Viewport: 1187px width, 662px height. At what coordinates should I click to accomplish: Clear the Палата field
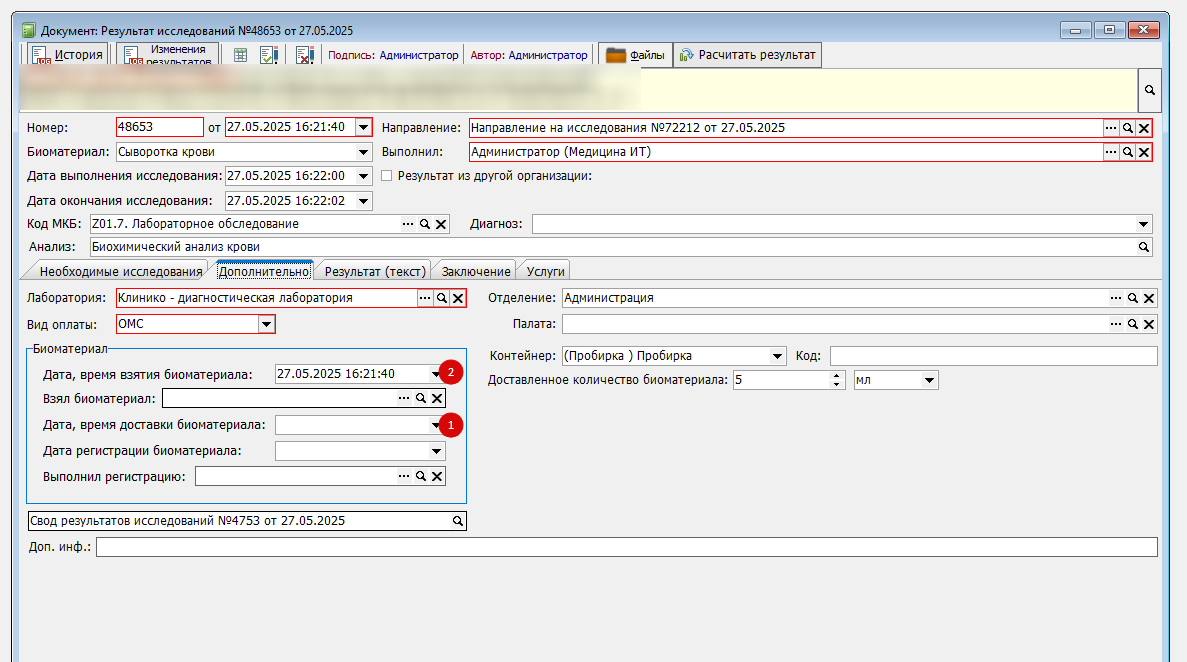pyautogui.click(x=1148, y=324)
